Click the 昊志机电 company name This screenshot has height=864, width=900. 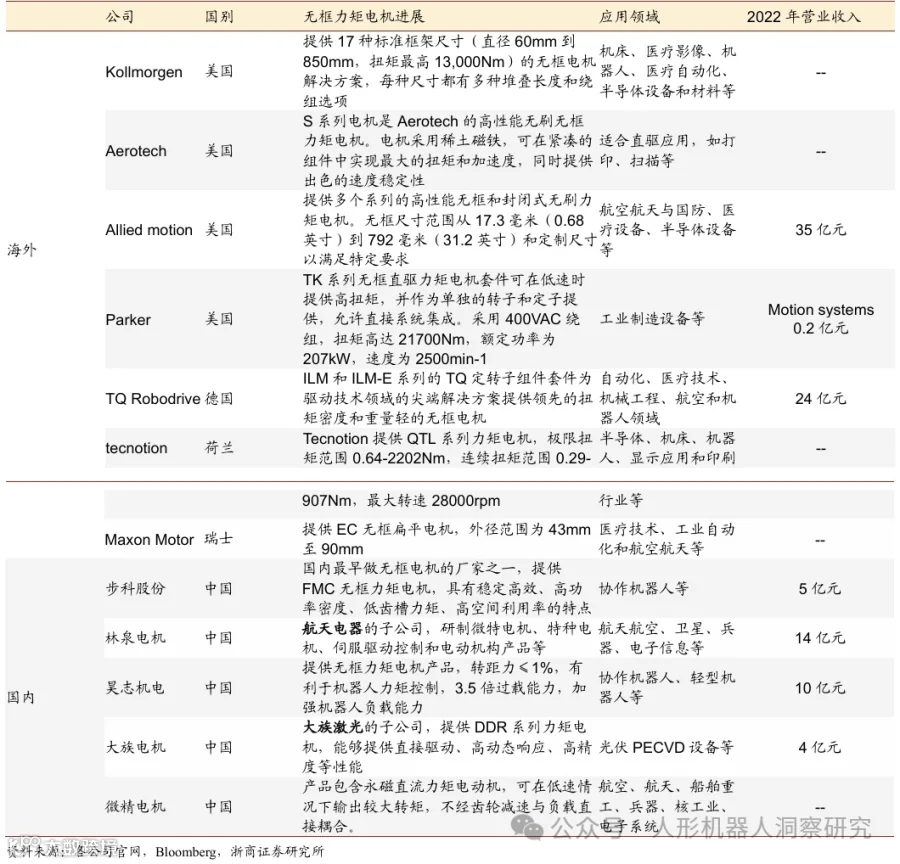(135, 688)
